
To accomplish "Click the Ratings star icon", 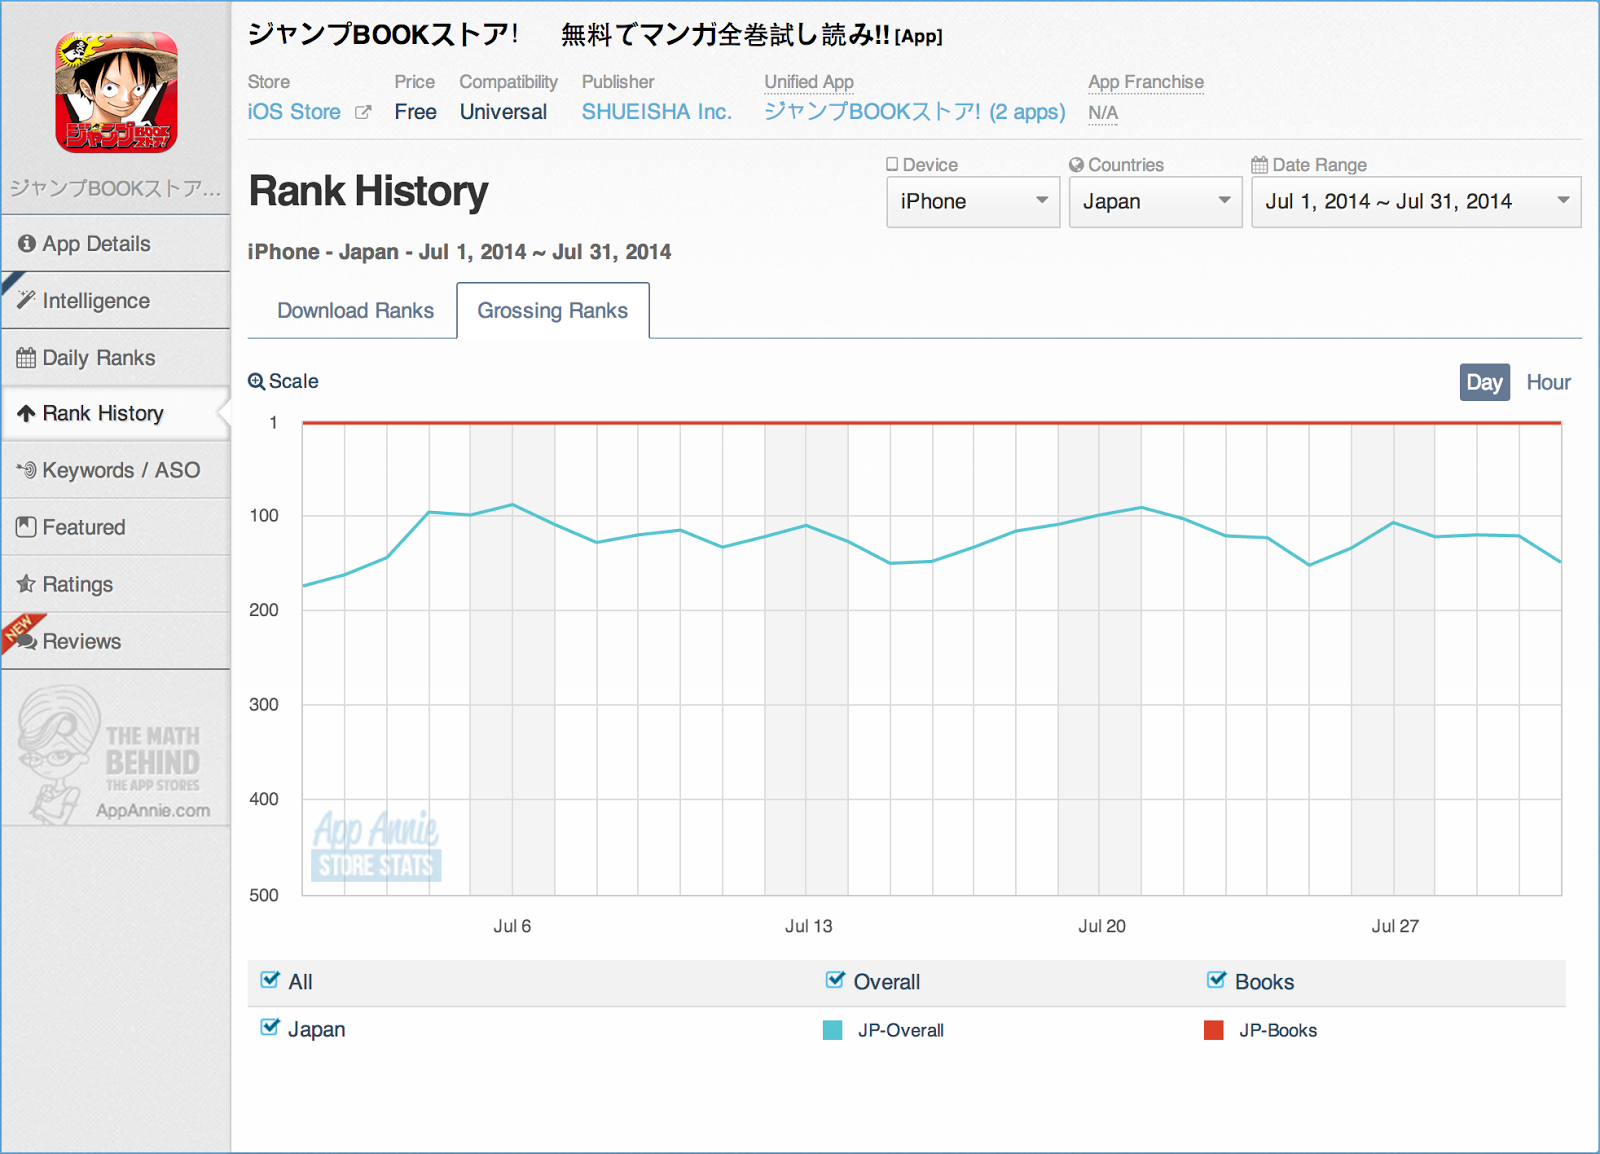I will click(27, 584).
